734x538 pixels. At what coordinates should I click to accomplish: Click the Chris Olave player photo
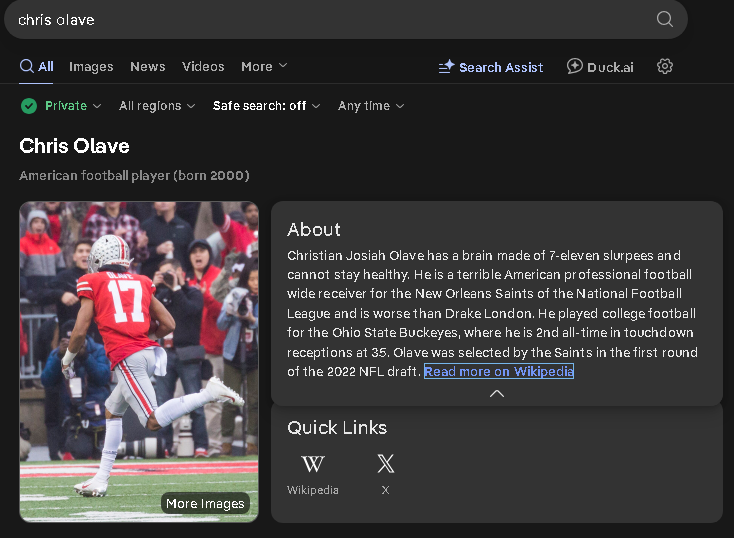coord(139,361)
